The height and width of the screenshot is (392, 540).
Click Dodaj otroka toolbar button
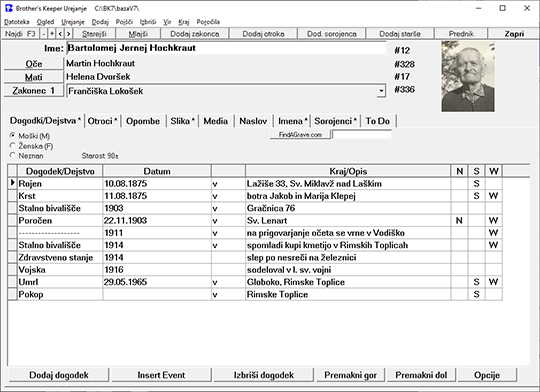click(263, 34)
